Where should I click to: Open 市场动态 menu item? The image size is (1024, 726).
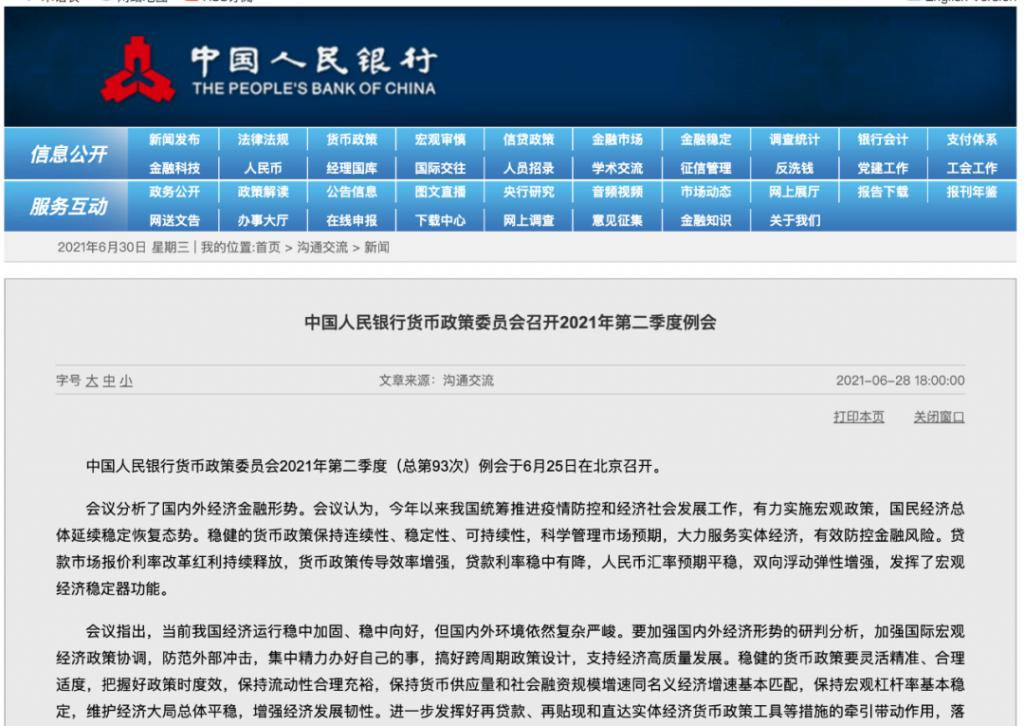[x=706, y=192]
